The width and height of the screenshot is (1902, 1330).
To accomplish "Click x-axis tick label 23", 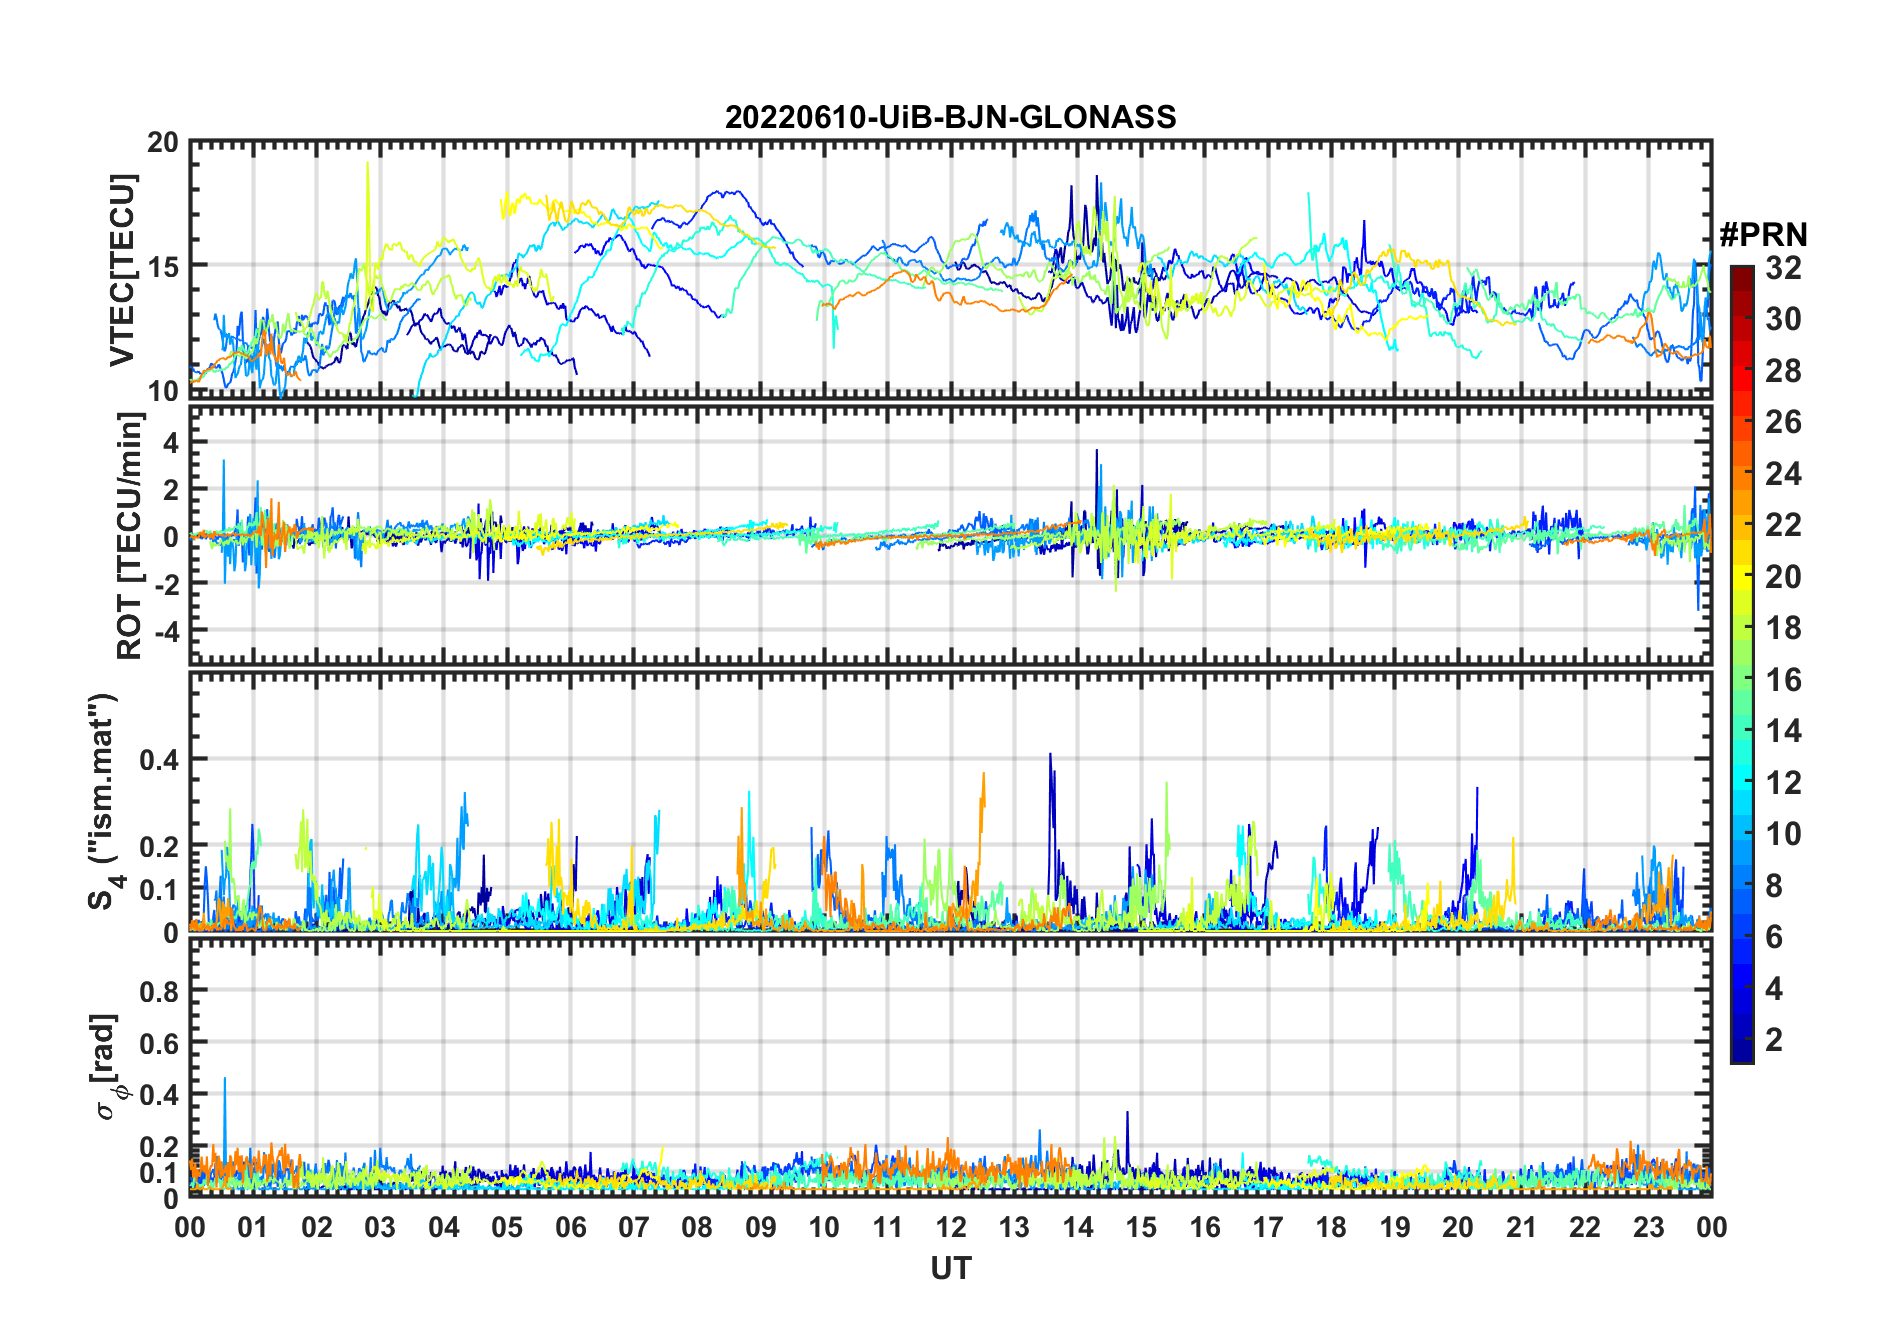I will 1648,1227.
